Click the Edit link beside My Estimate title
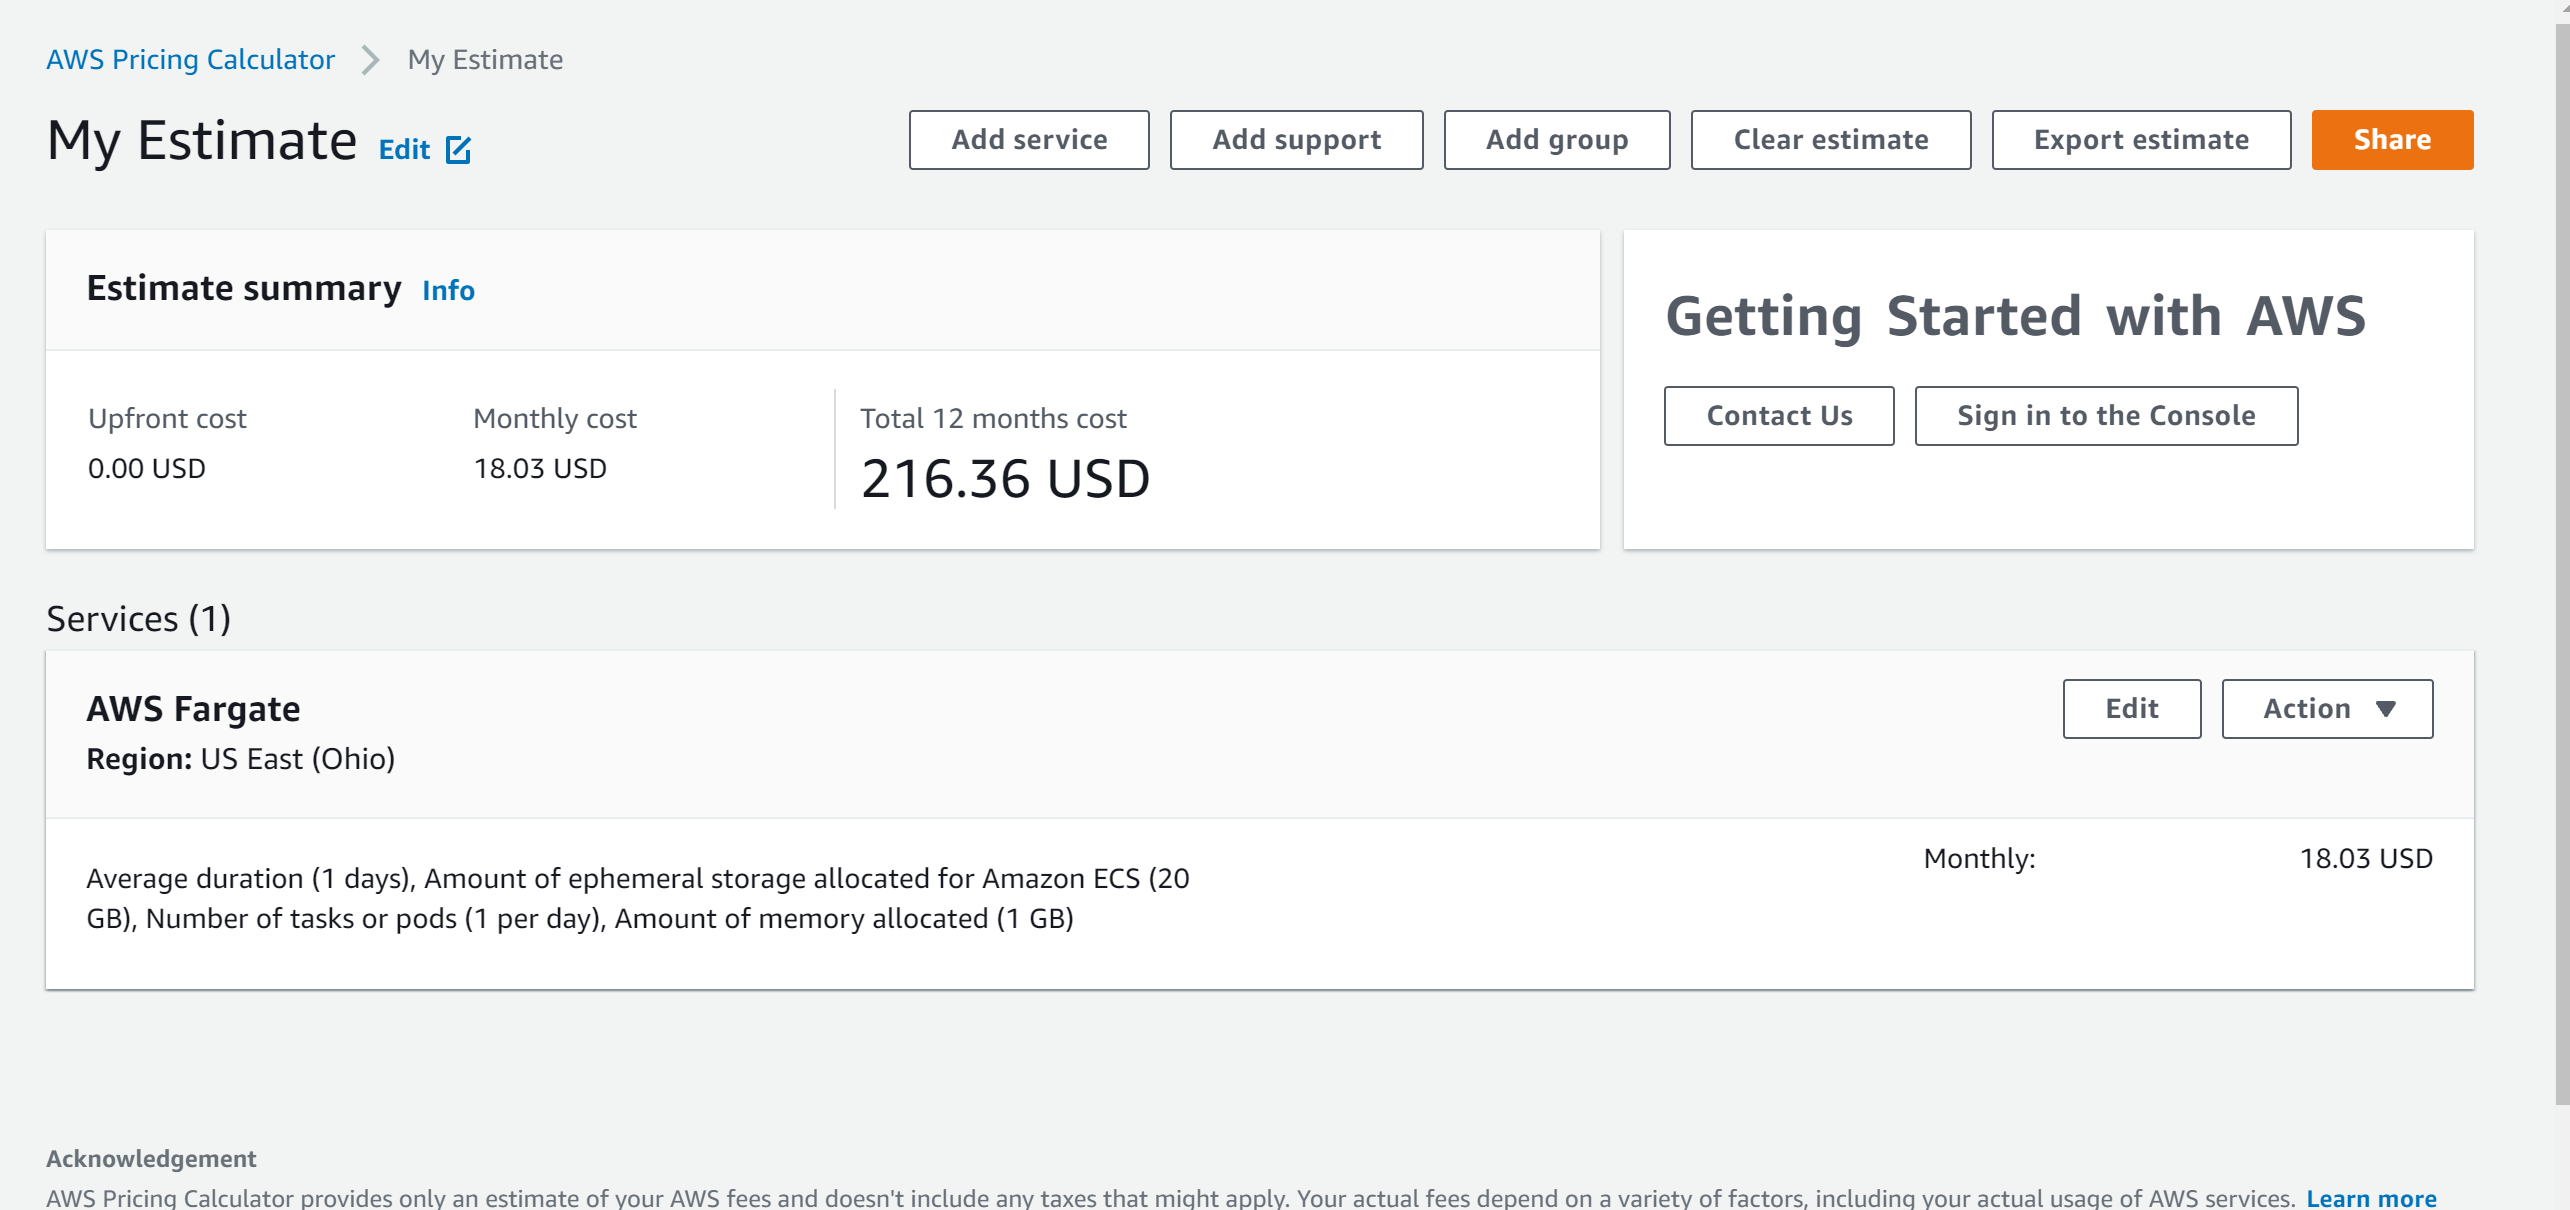Screen dimensions: 2570x1210 click(x=404, y=150)
